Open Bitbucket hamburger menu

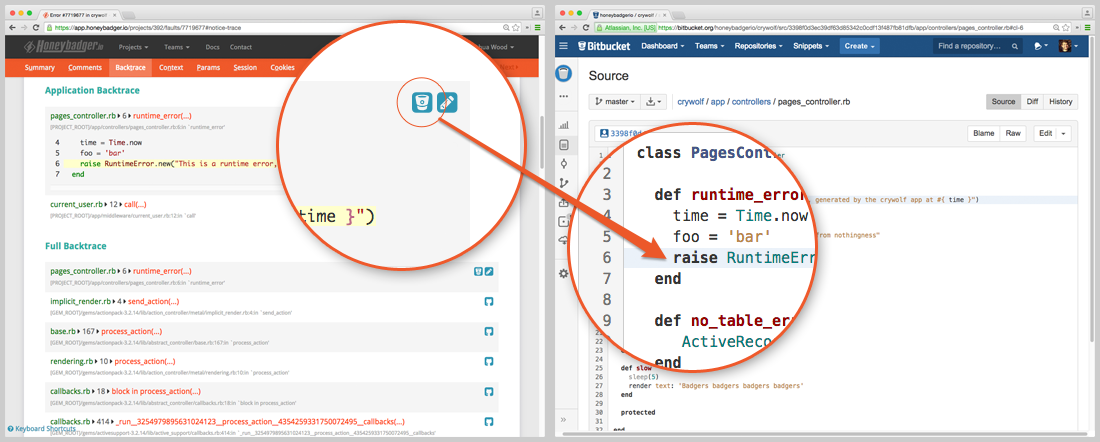tap(563, 46)
